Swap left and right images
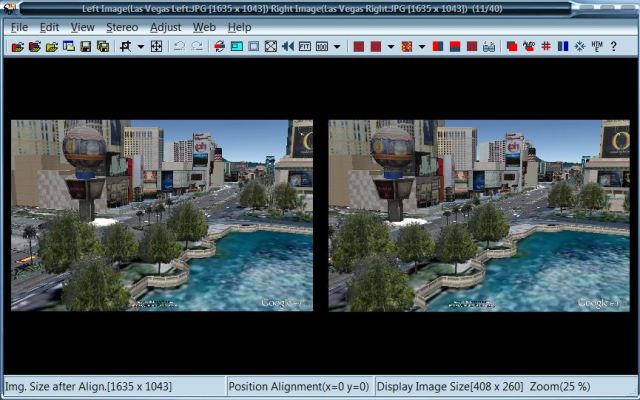The width and height of the screenshot is (640, 400). pos(220,47)
